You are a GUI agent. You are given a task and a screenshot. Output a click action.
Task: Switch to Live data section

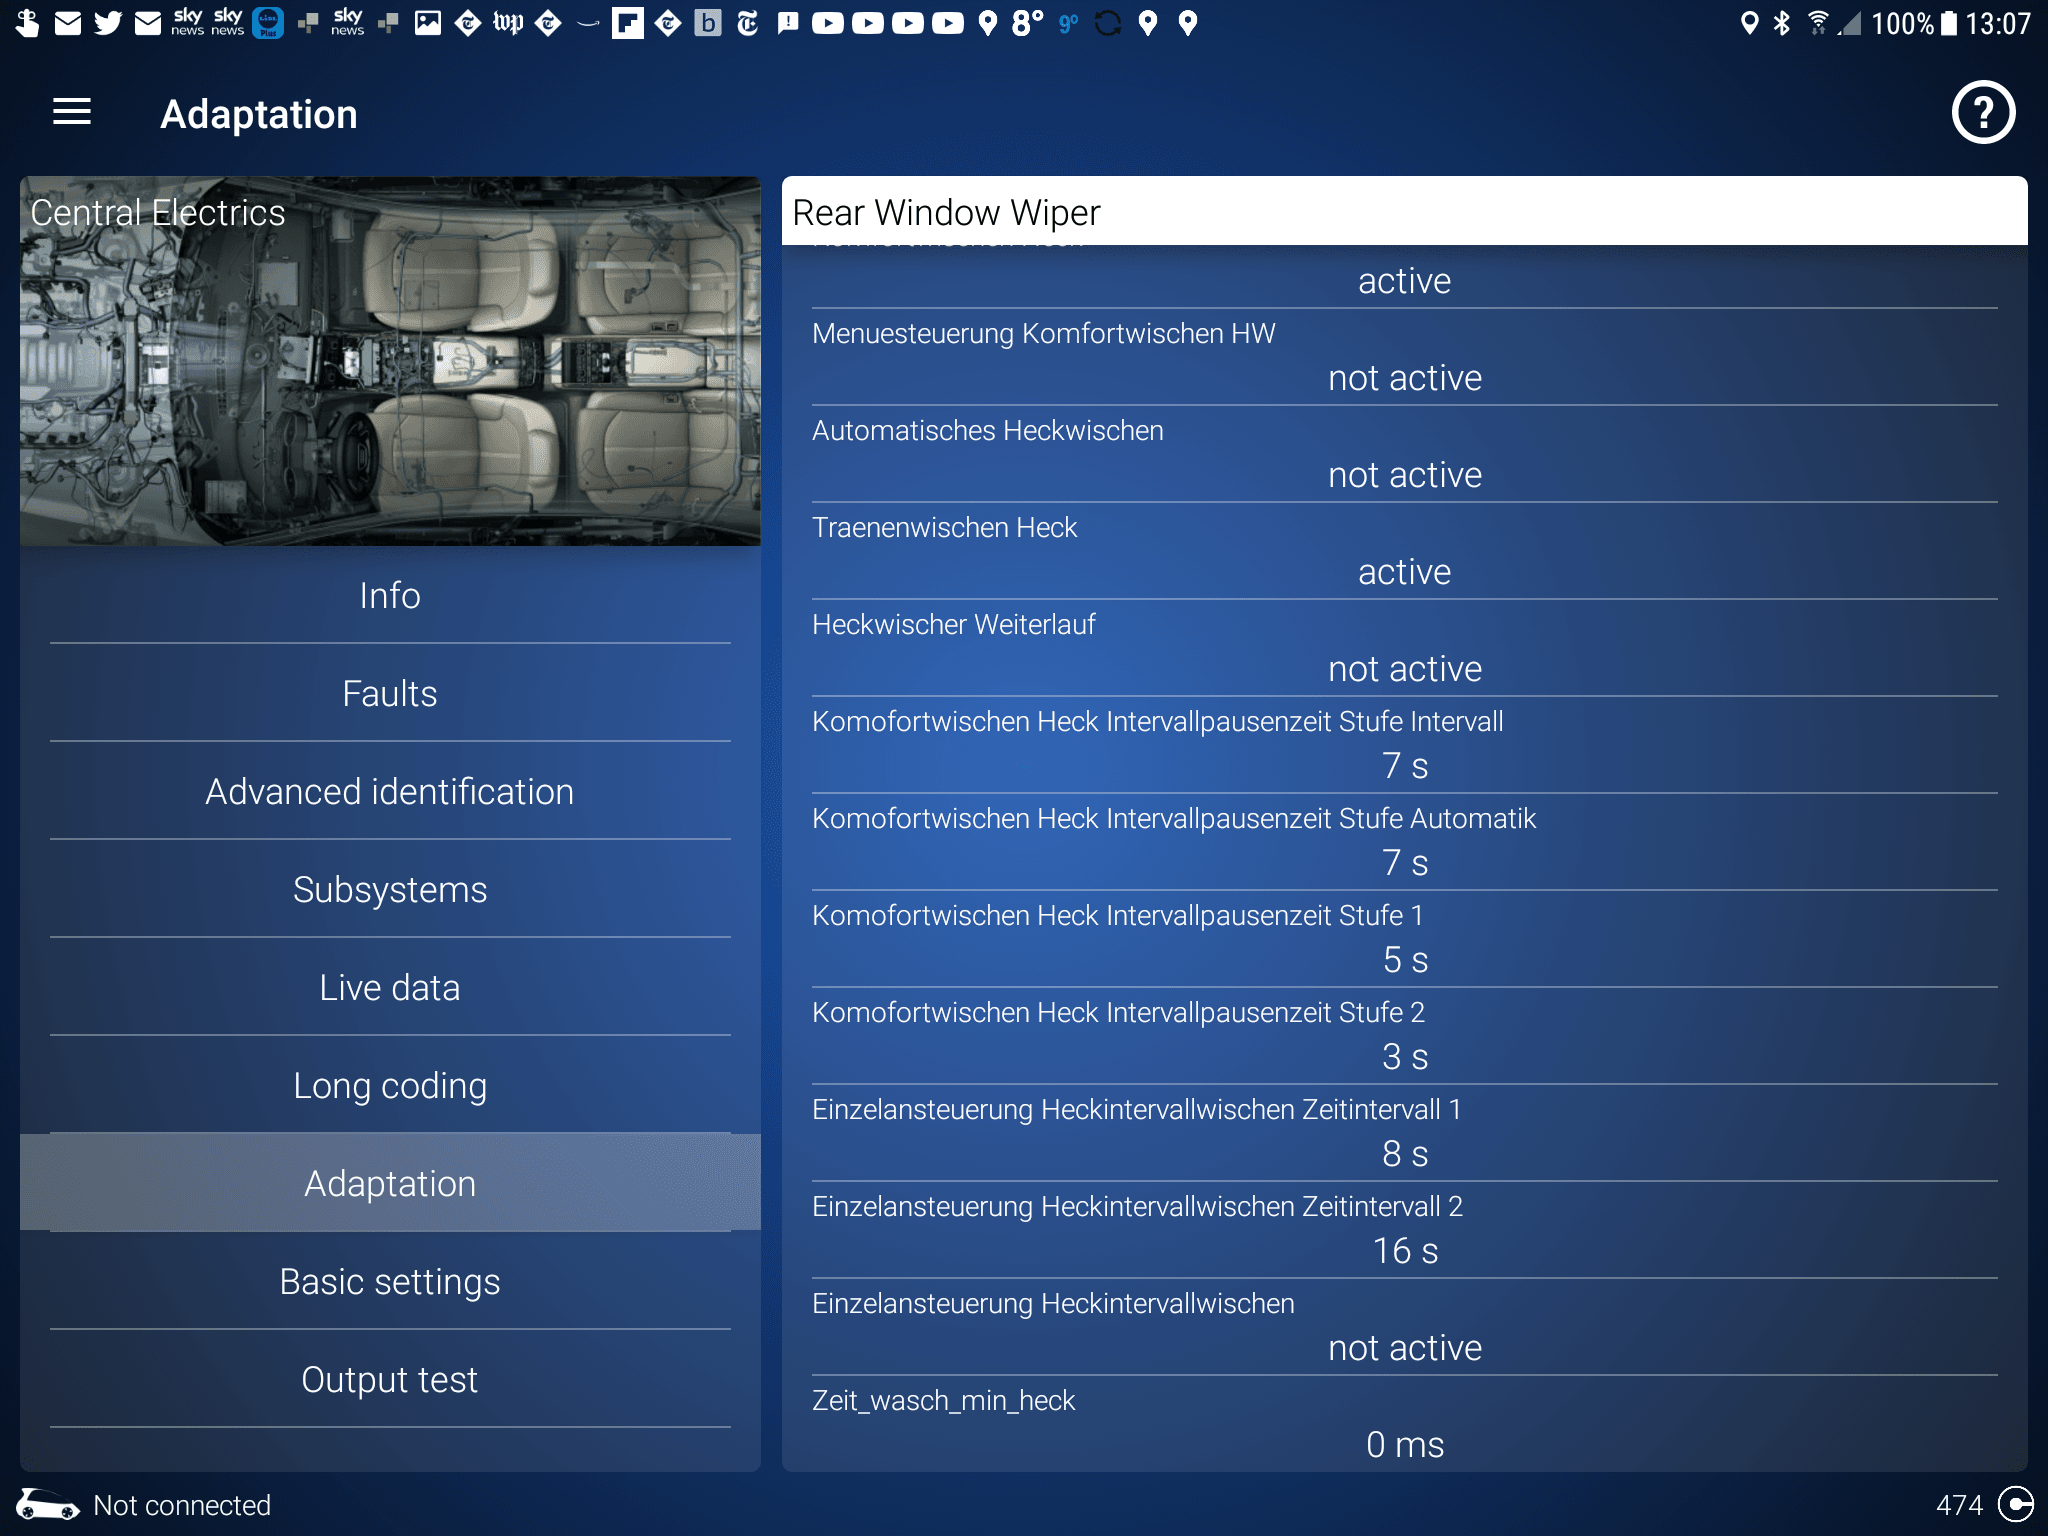390,988
